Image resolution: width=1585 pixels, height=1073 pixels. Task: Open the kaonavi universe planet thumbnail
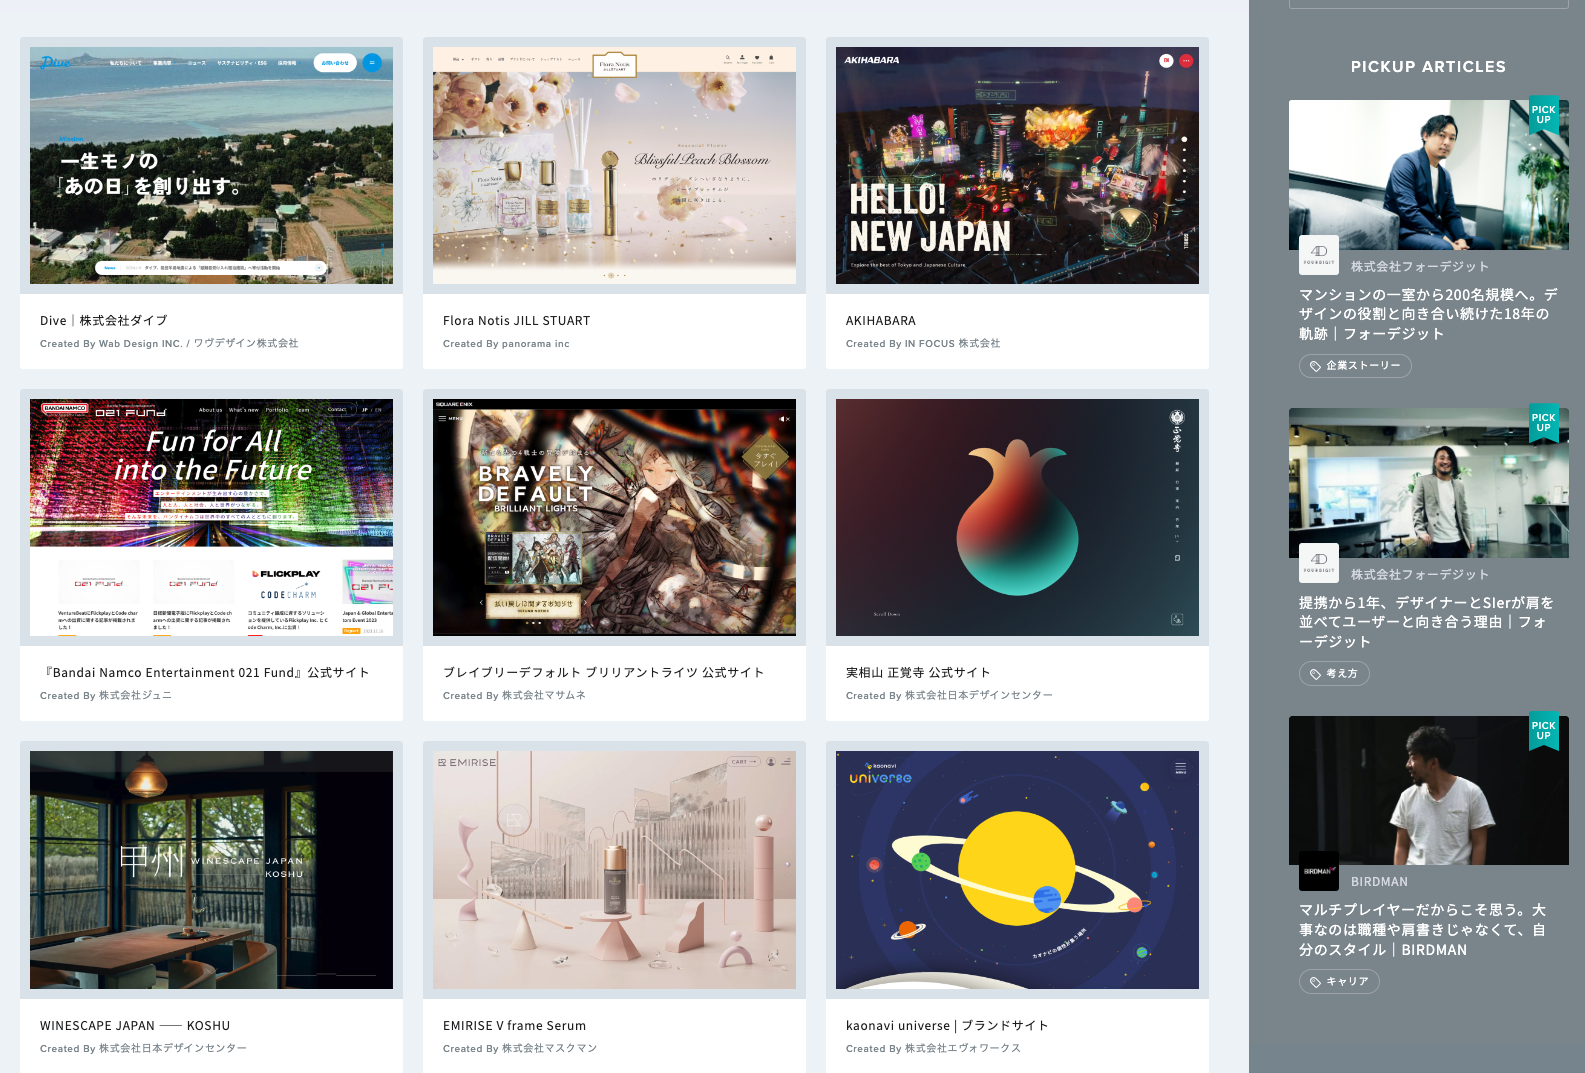click(x=1017, y=870)
